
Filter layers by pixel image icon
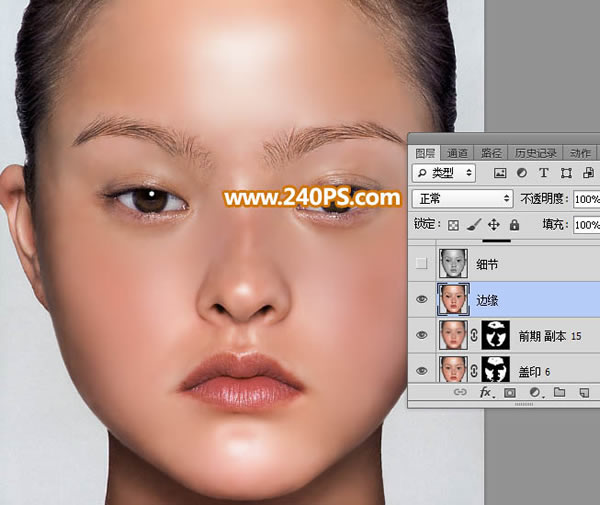pyautogui.click(x=500, y=173)
